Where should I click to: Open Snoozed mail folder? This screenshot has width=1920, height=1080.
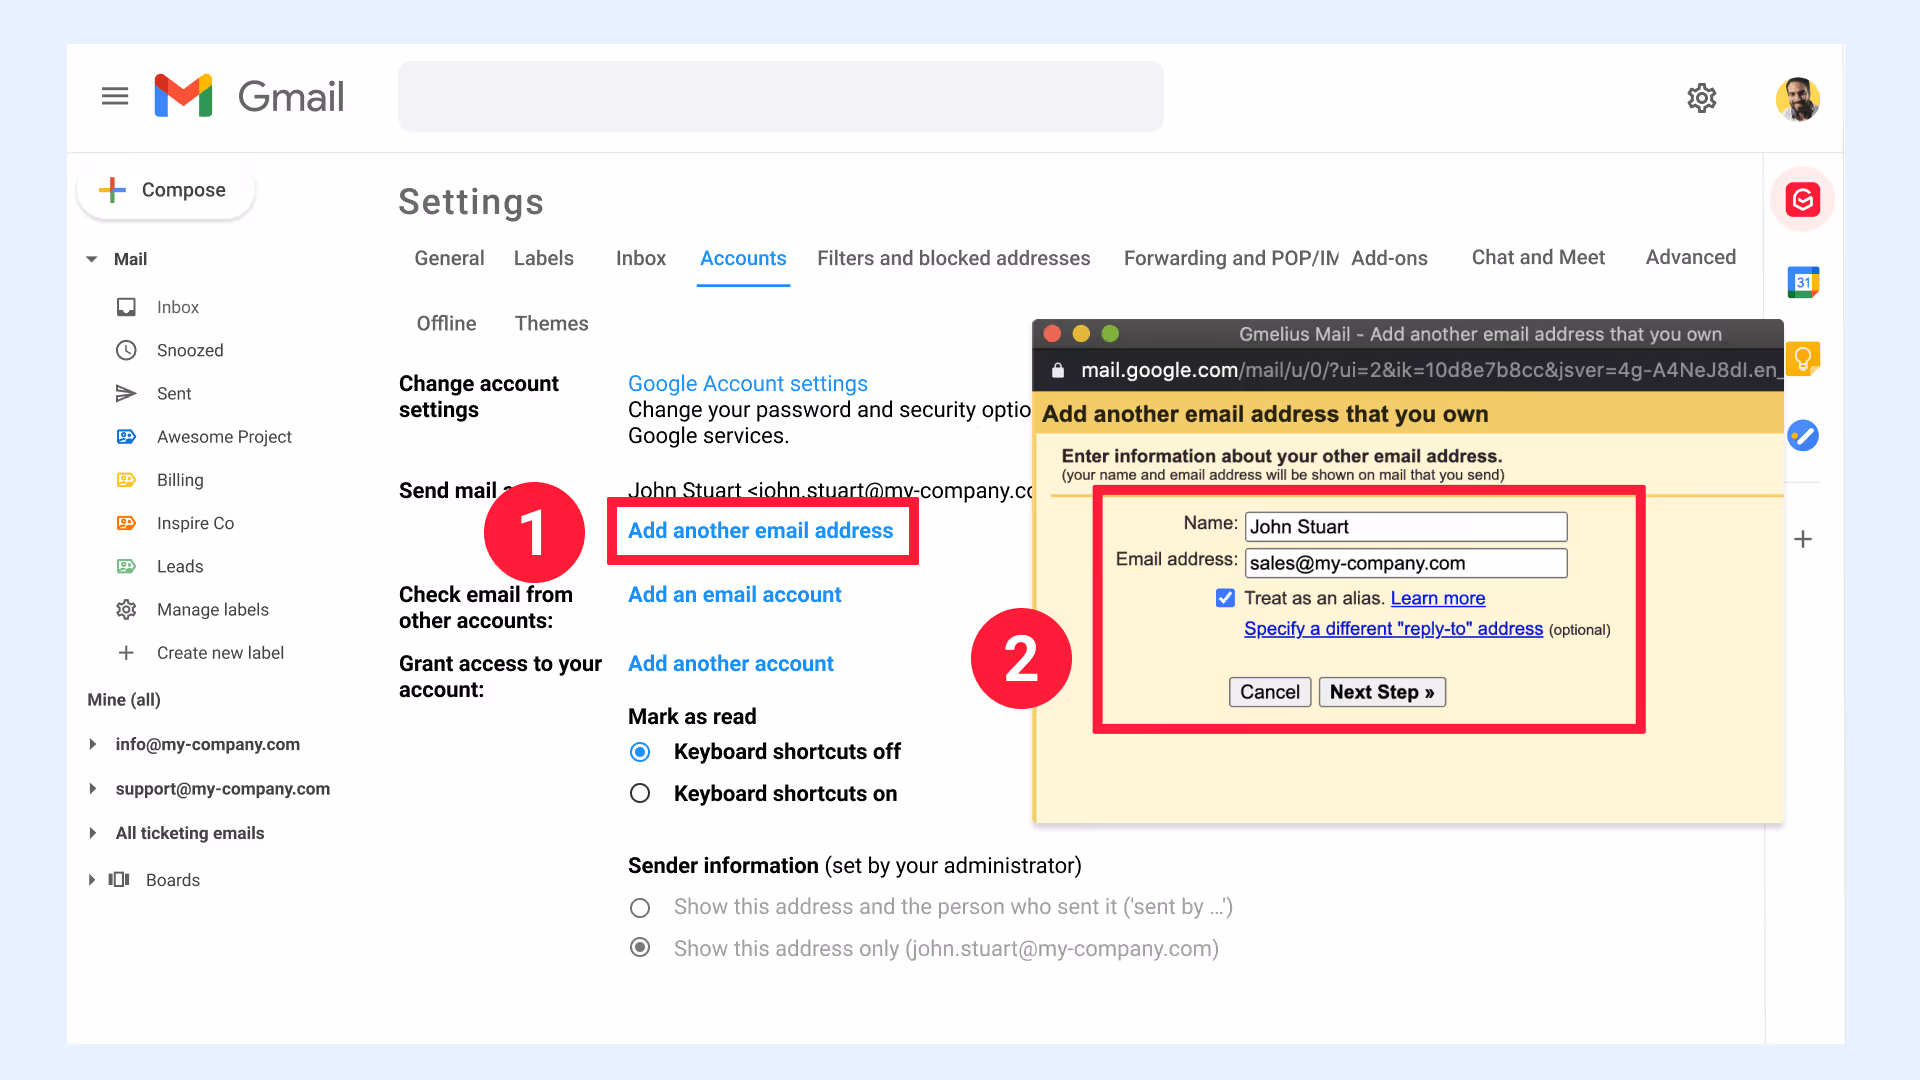click(x=190, y=350)
